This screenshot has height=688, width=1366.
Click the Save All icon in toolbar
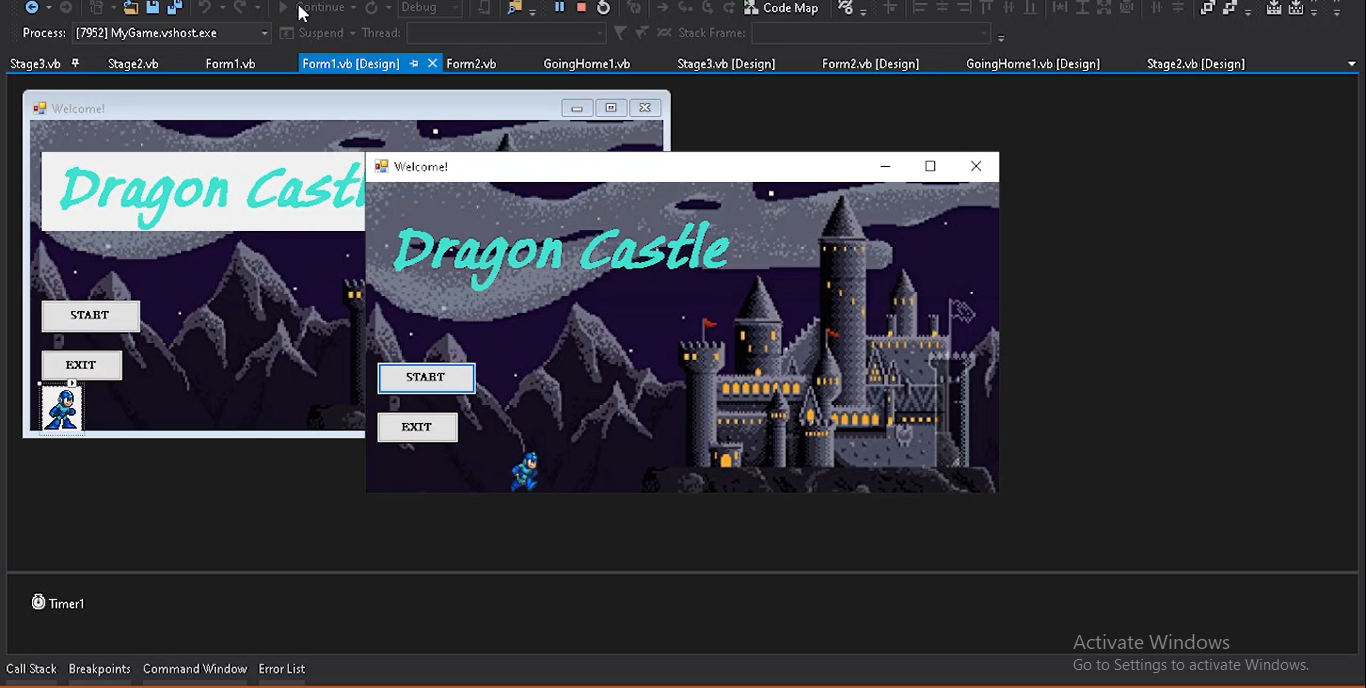[174, 8]
